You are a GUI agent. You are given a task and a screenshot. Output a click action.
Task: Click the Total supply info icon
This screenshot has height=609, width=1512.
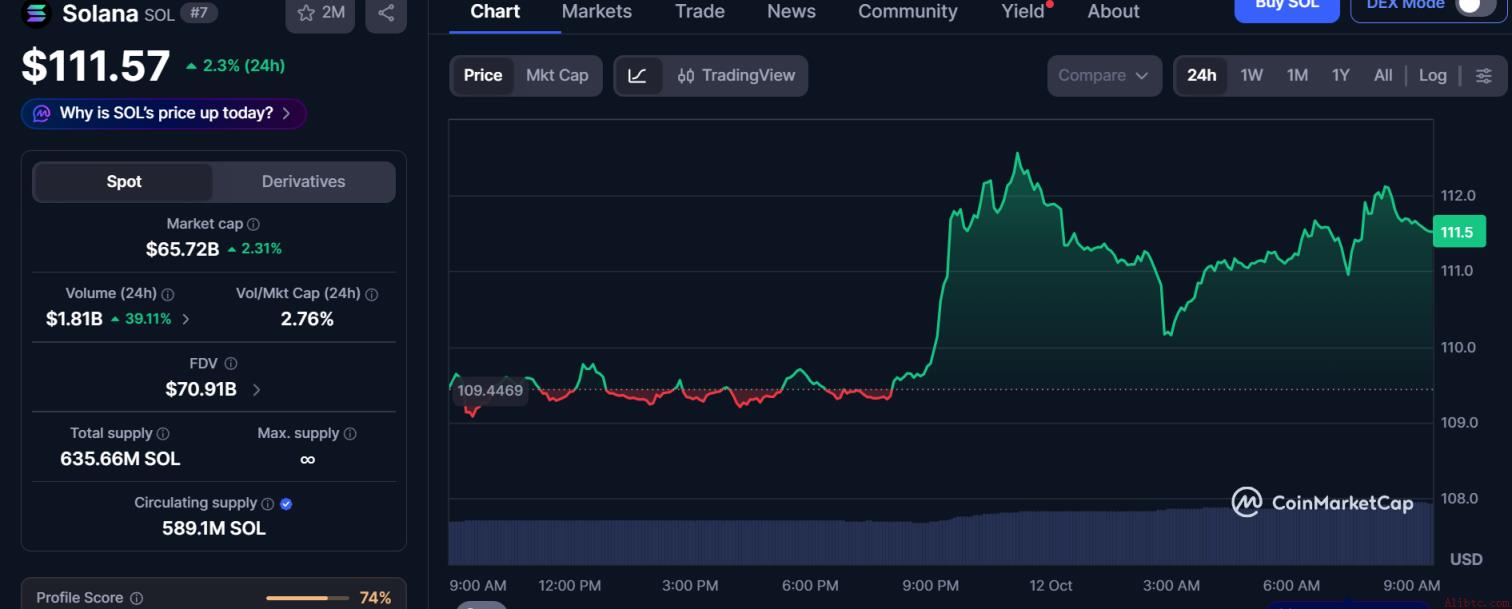163,434
